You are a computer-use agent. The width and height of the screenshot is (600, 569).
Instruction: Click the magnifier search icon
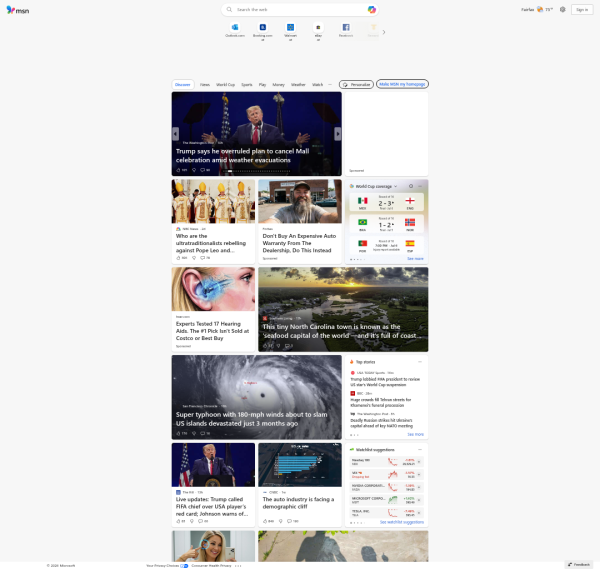229,10
